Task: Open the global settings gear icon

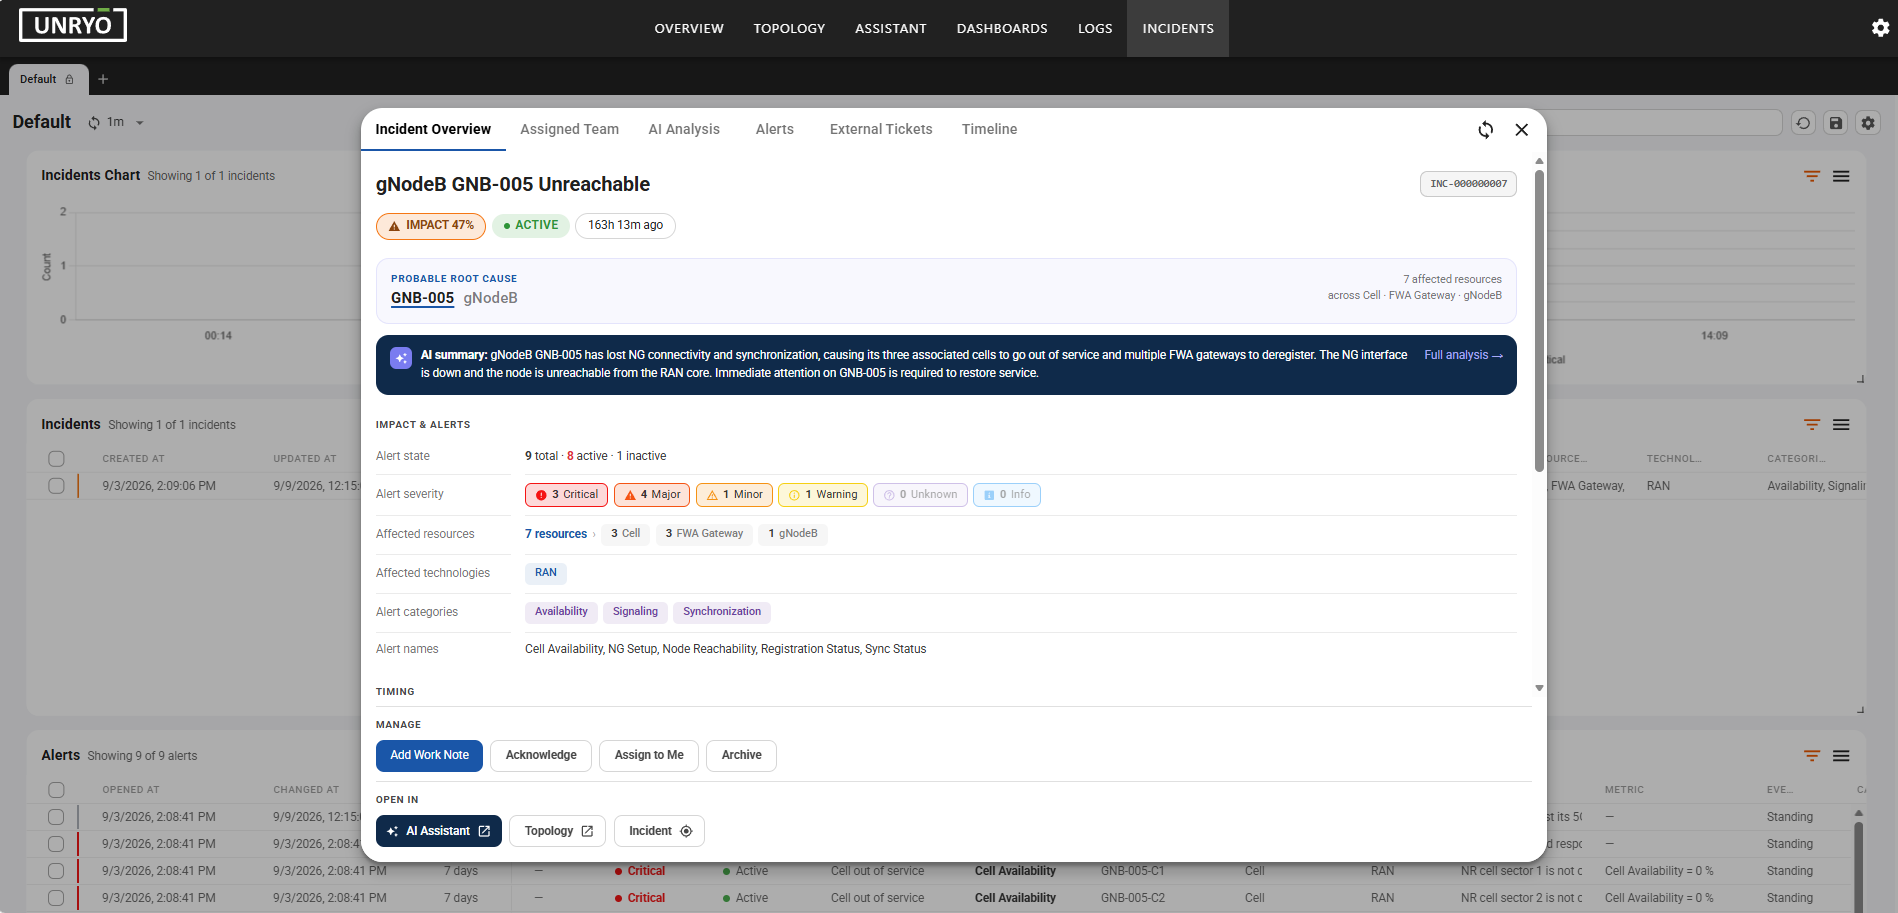Action: click(x=1880, y=28)
